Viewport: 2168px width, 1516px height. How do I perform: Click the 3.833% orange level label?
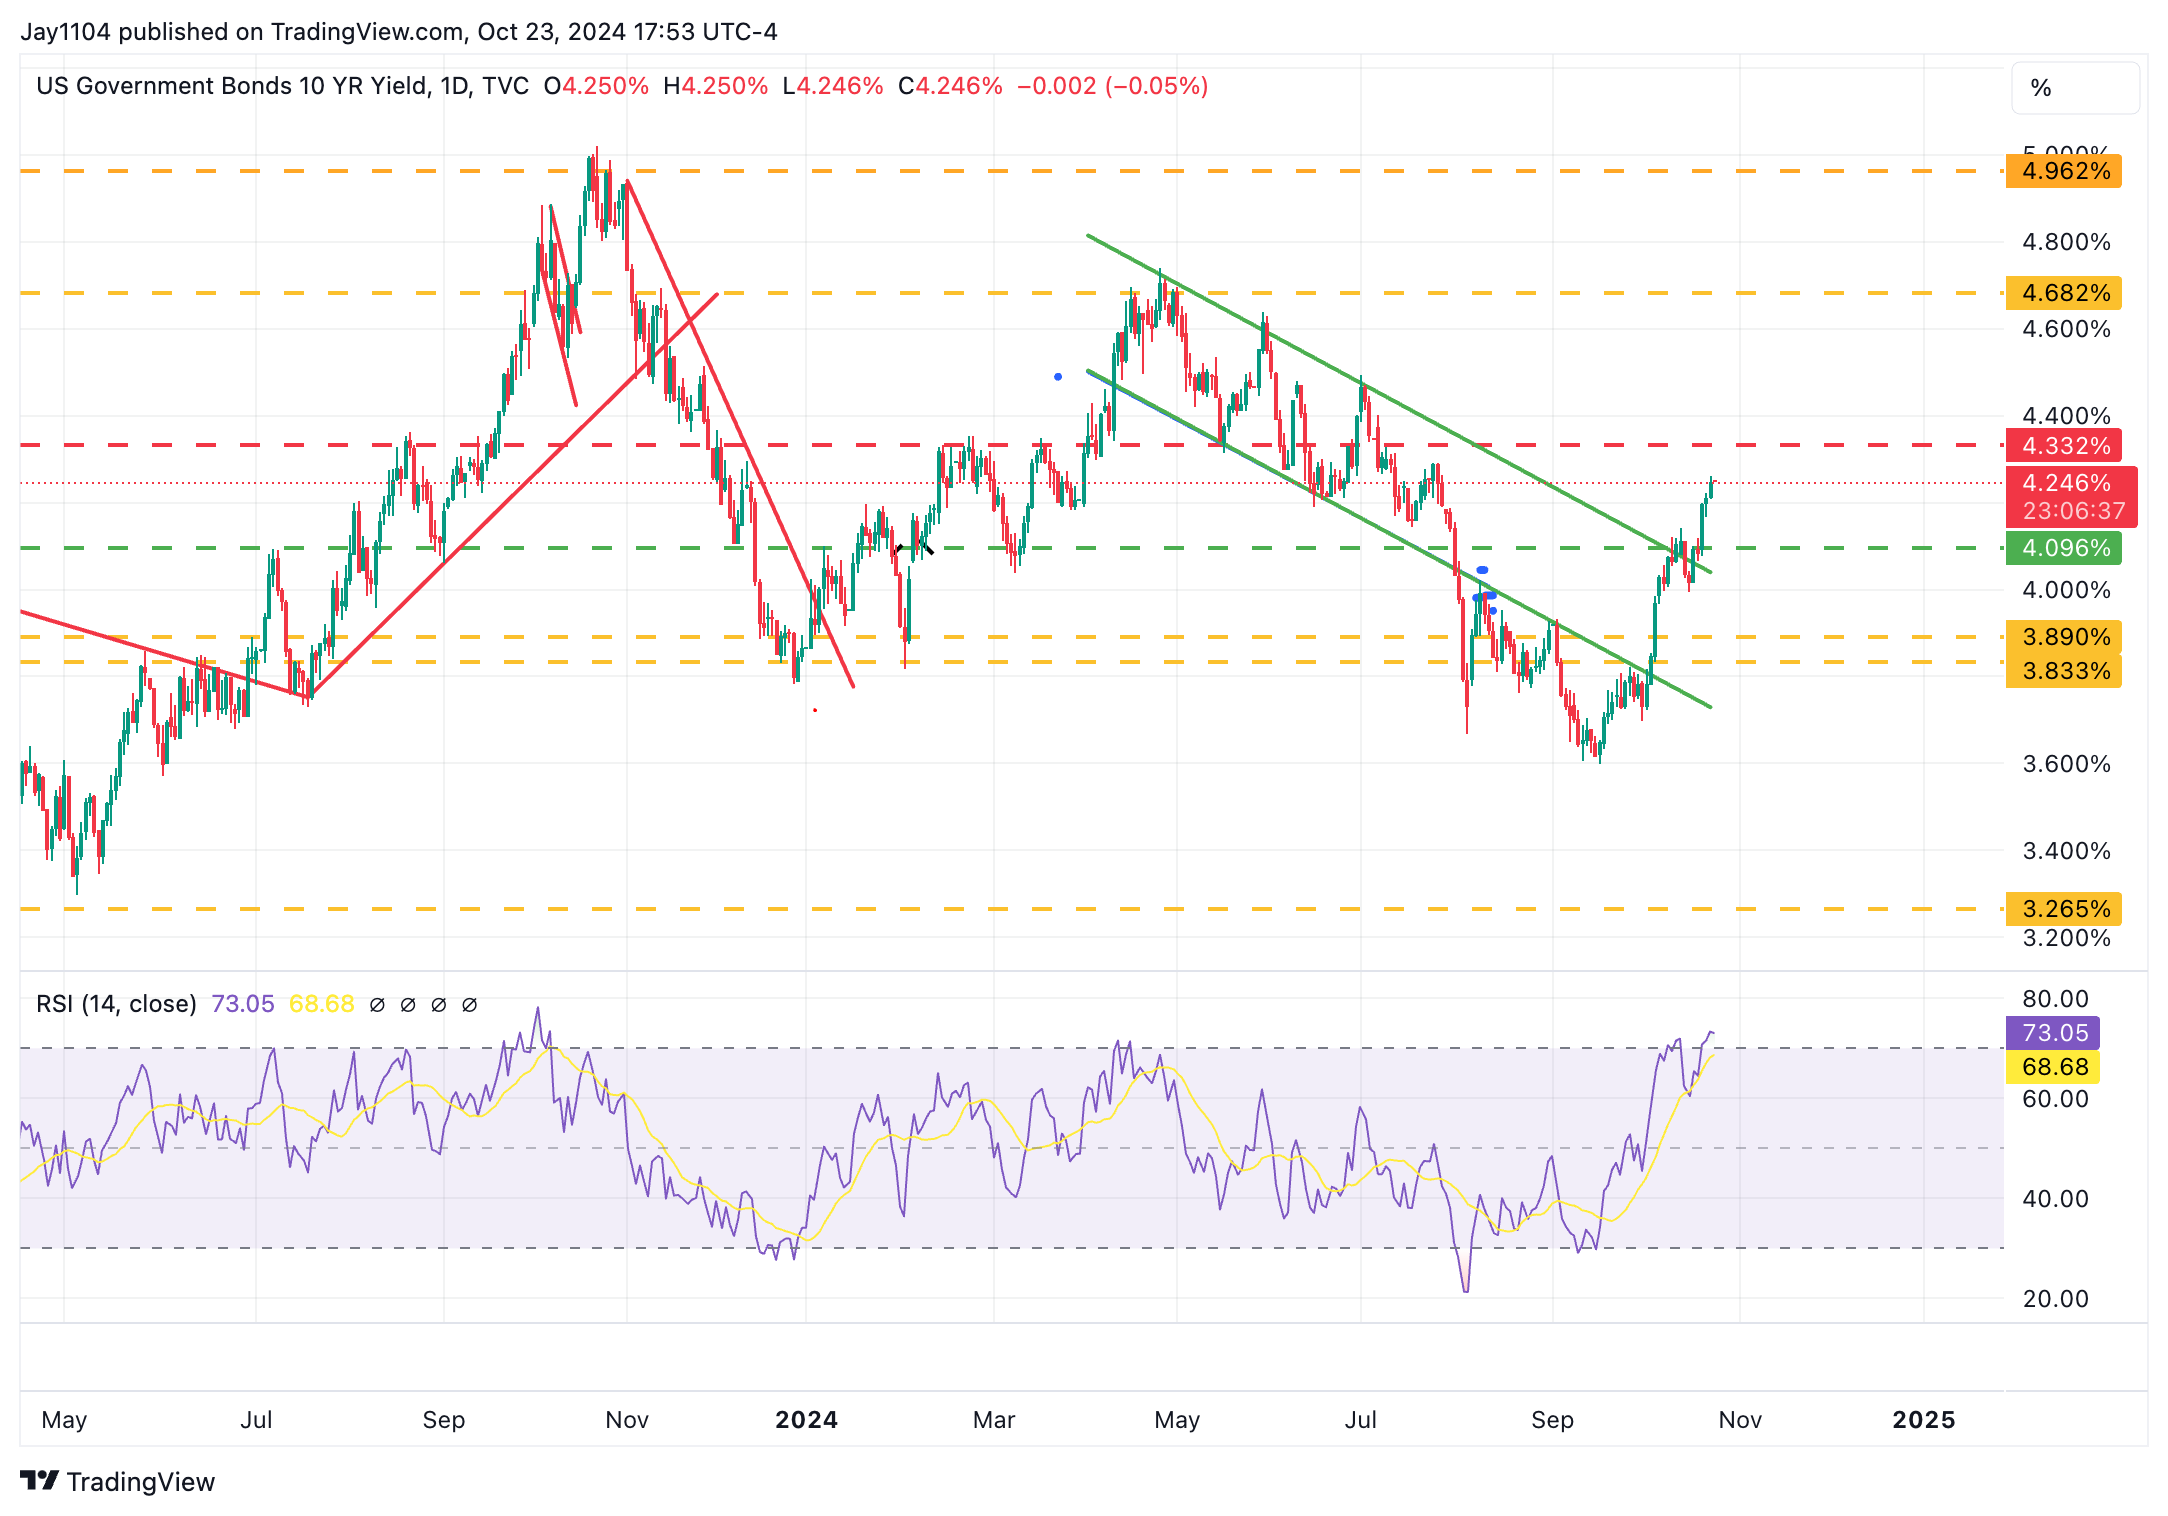[2064, 671]
